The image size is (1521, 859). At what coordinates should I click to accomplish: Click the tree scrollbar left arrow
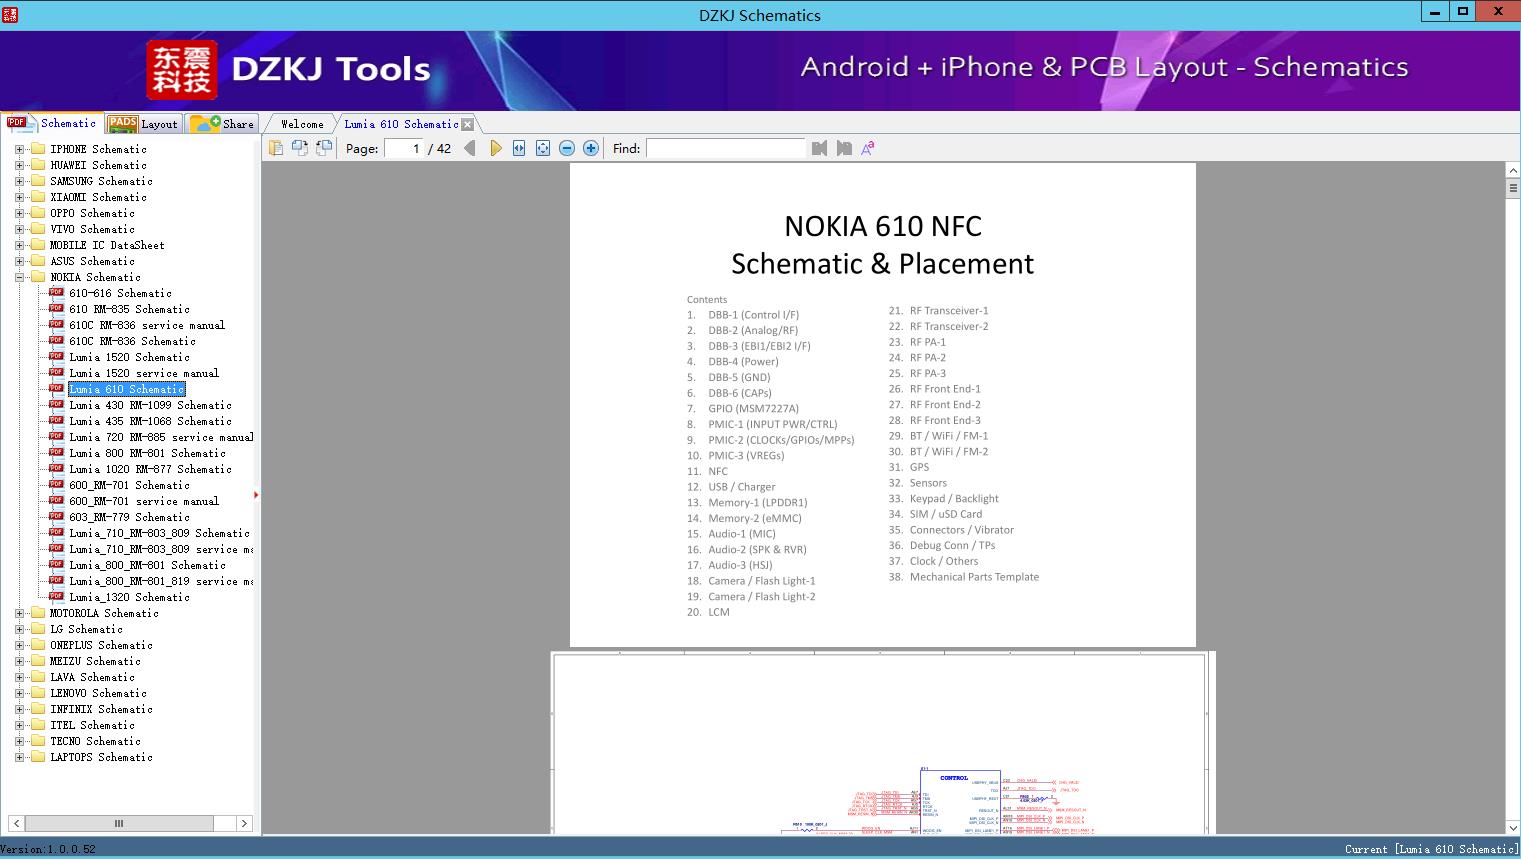coord(15,823)
